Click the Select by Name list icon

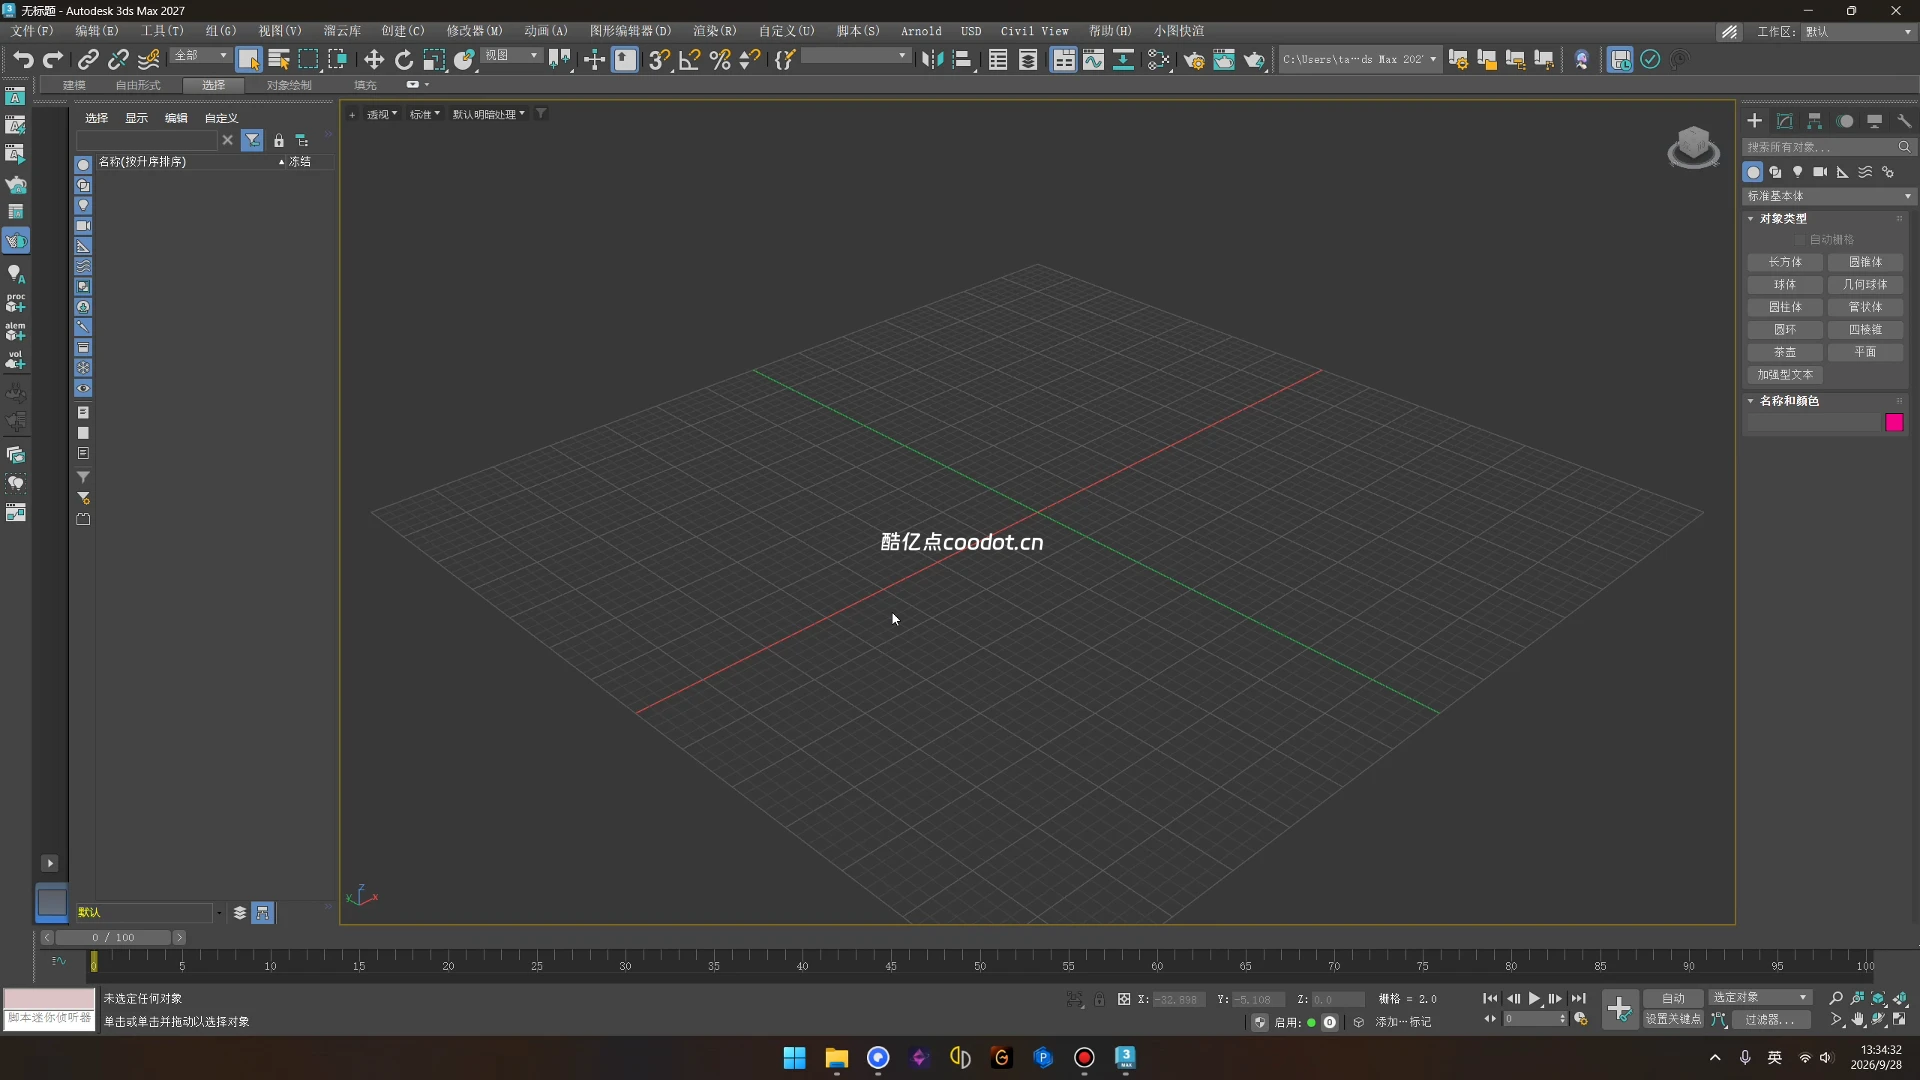point(279,60)
